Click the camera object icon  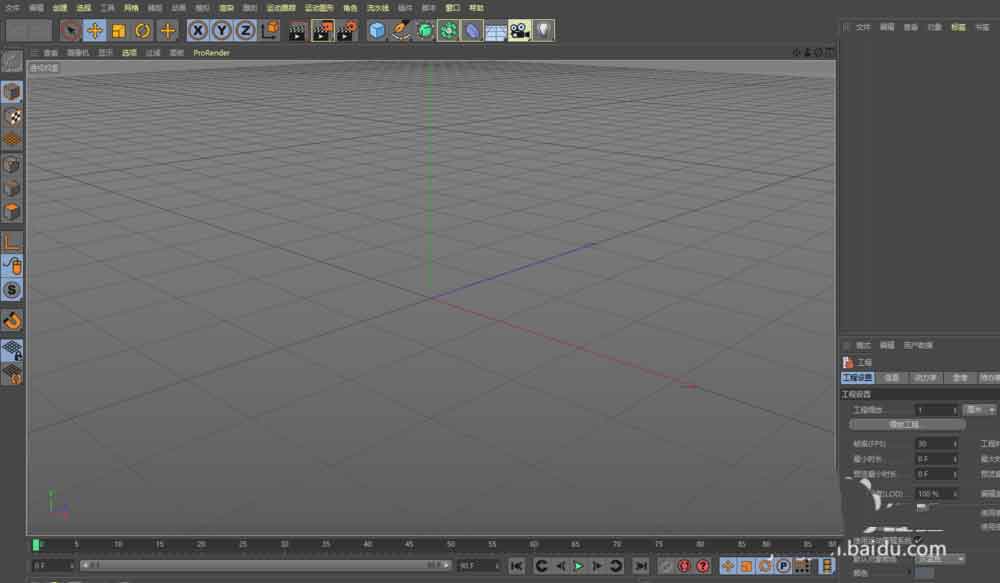coord(519,31)
